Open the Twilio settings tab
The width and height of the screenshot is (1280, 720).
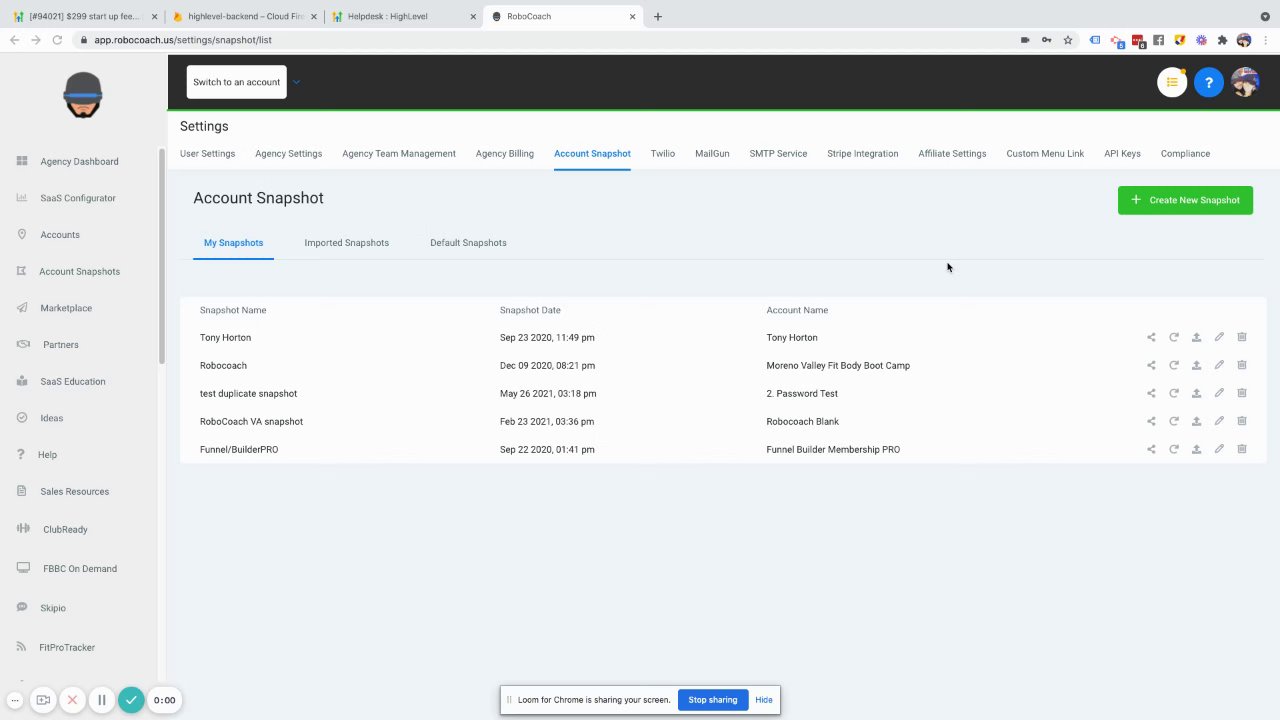[663, 154]
